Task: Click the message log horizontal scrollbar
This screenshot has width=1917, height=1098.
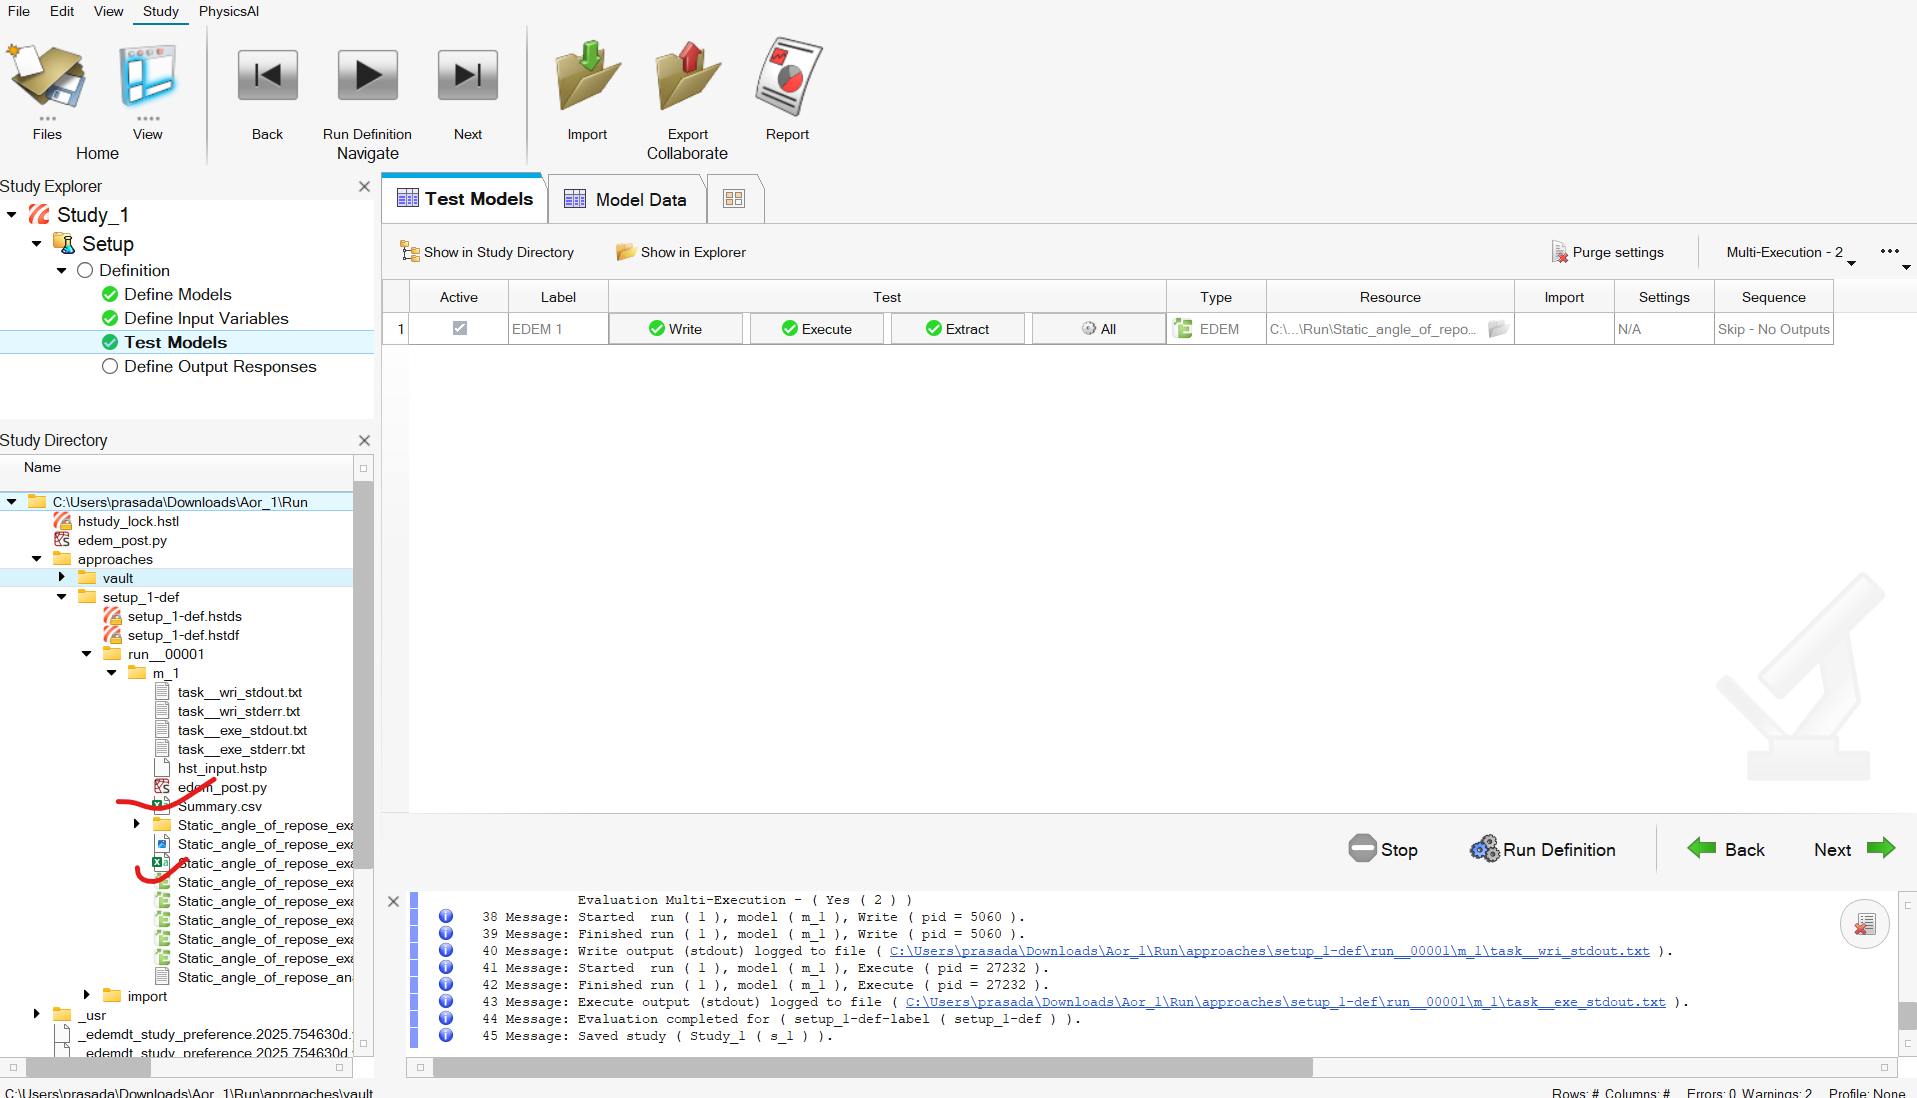Action: pyautogui.click(x=872, y=1067)
